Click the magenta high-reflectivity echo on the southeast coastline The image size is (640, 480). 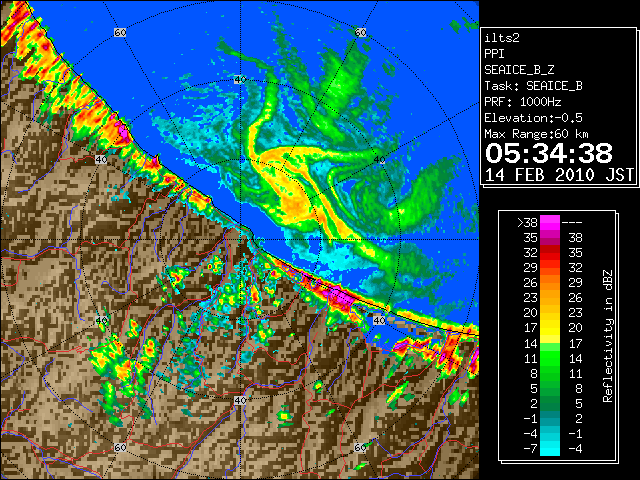[x=341, y=296]
